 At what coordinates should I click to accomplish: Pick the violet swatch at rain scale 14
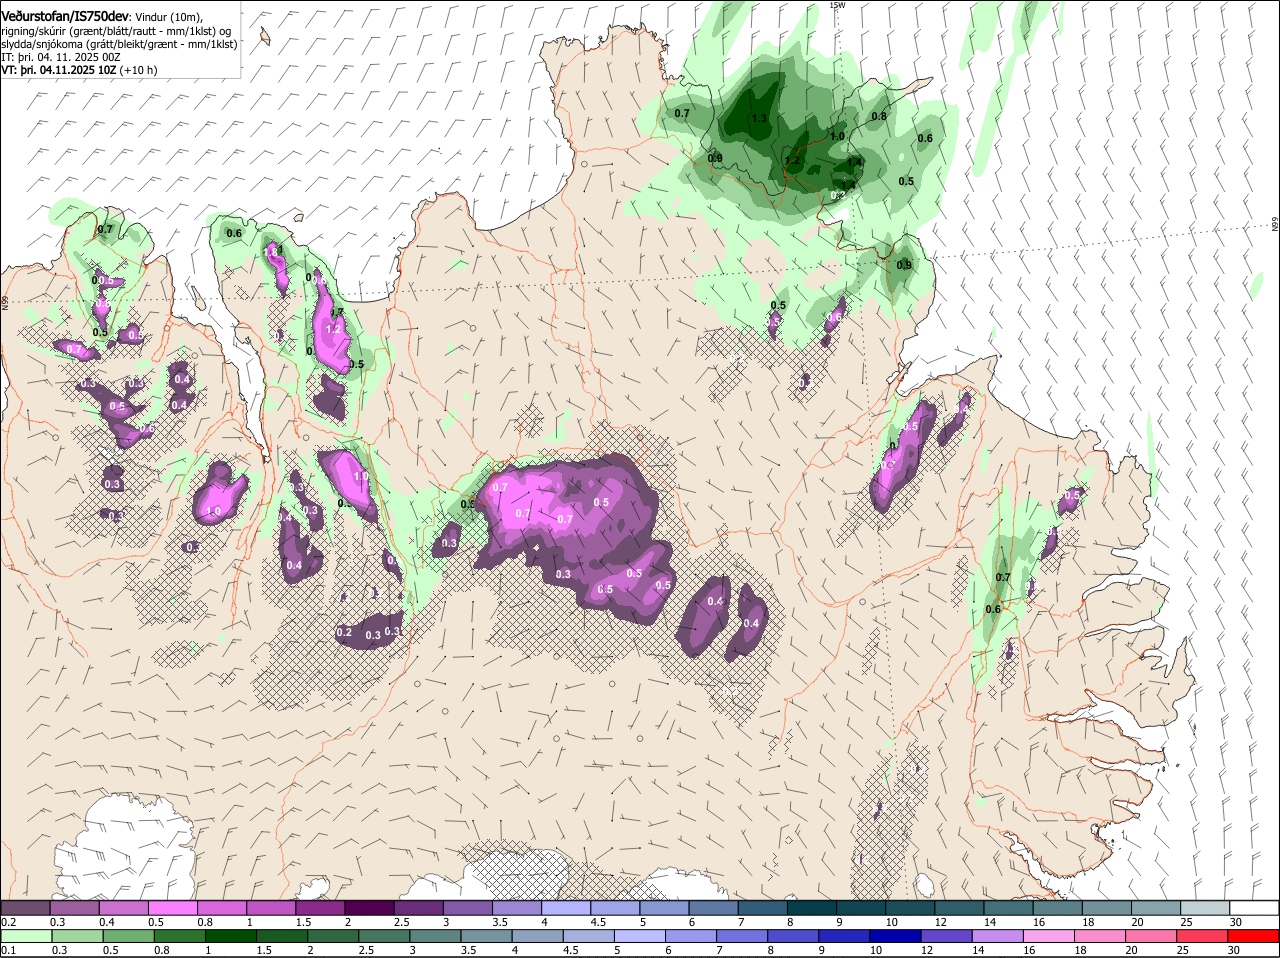click(x=997, y=935)
